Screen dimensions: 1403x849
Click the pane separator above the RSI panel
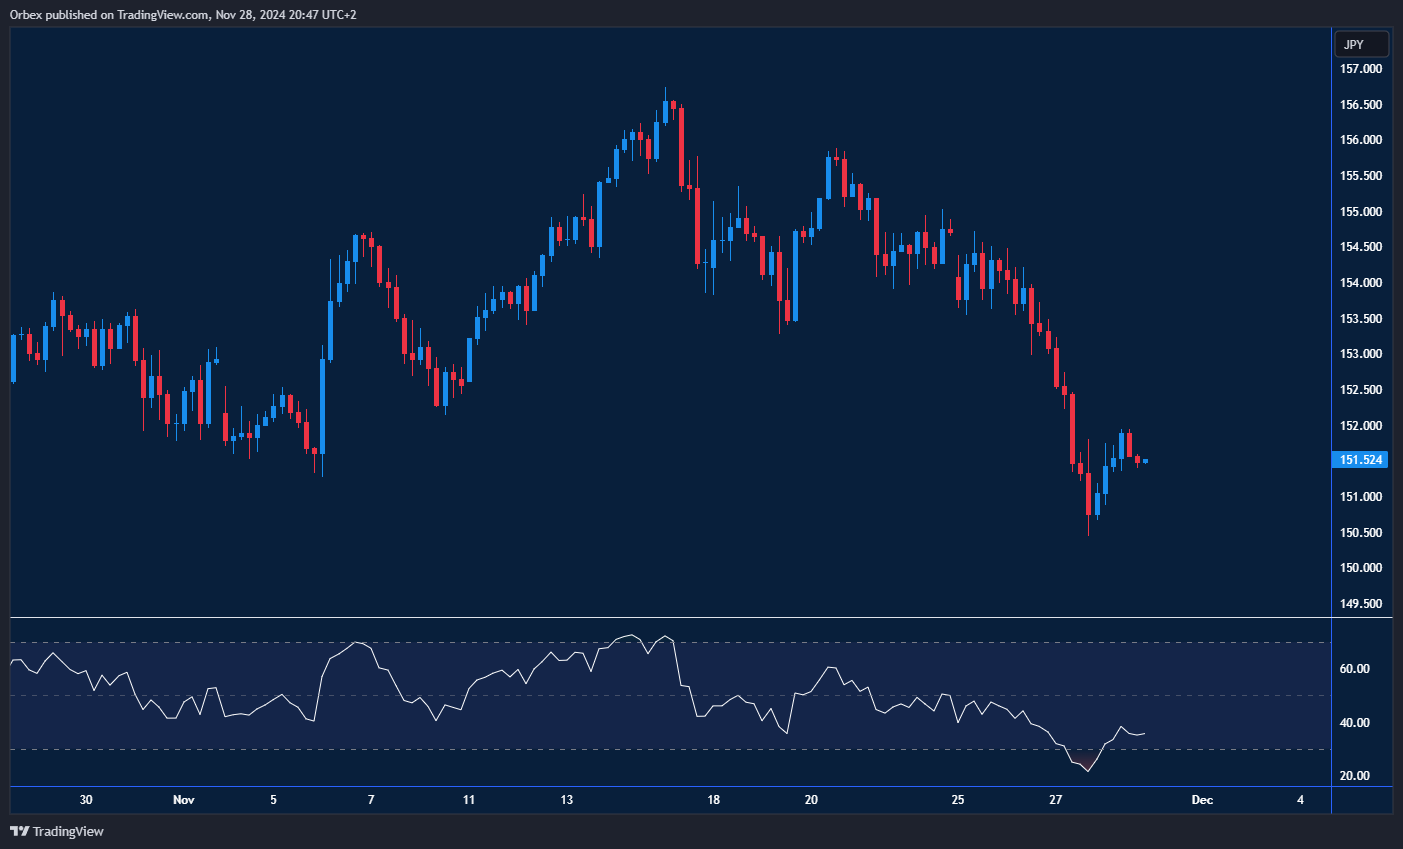point(670,618)
